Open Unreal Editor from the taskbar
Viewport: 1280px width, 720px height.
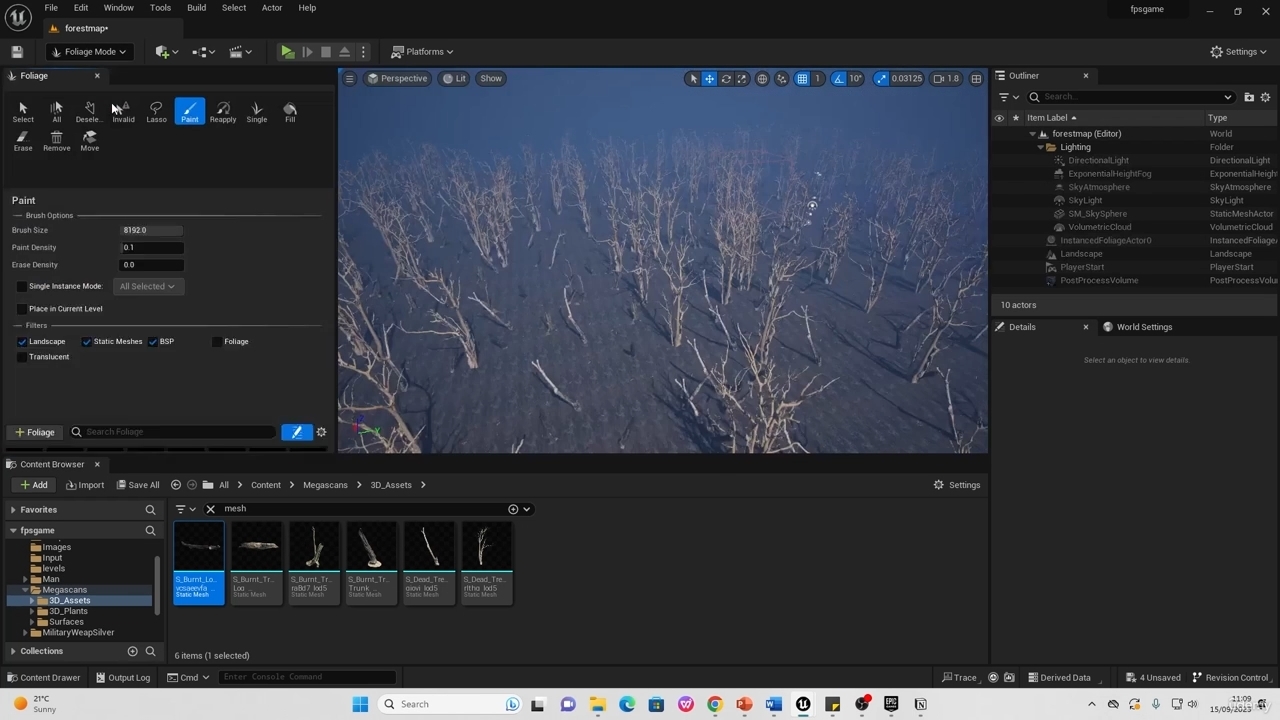[803, 704]
